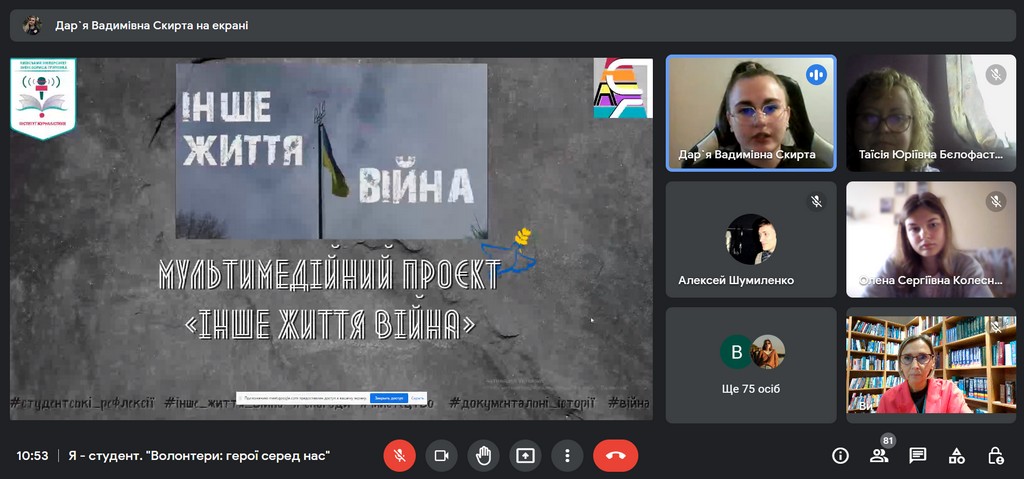Open the Activities shapes icon
The image size is (1024, 479).
click(956, 456)
